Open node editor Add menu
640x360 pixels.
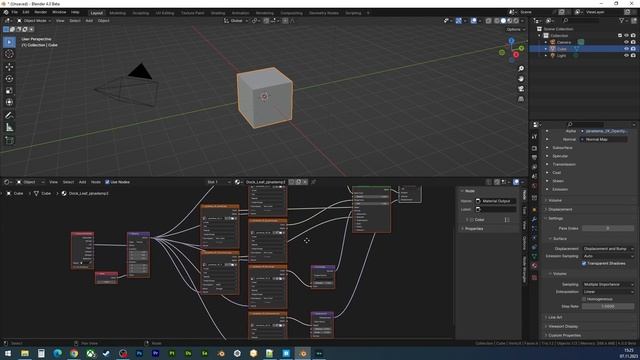tap(82, 182)
